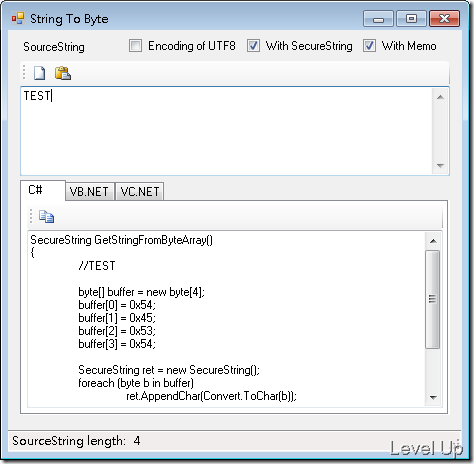The image size is (474, 464).
Task: Uncheck With SecureString option
Action: pos(253,46)
